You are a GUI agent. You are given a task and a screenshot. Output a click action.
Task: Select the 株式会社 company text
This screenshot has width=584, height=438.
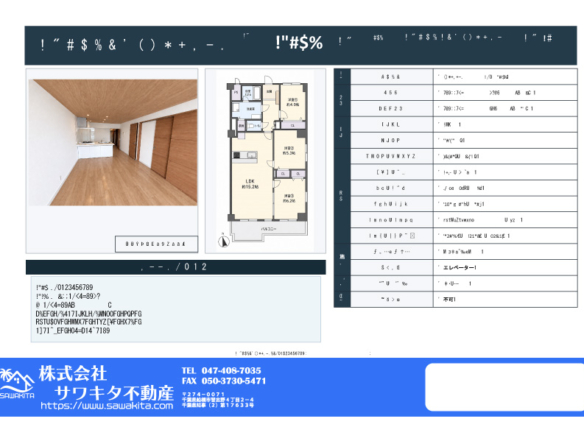click(73, 374)
